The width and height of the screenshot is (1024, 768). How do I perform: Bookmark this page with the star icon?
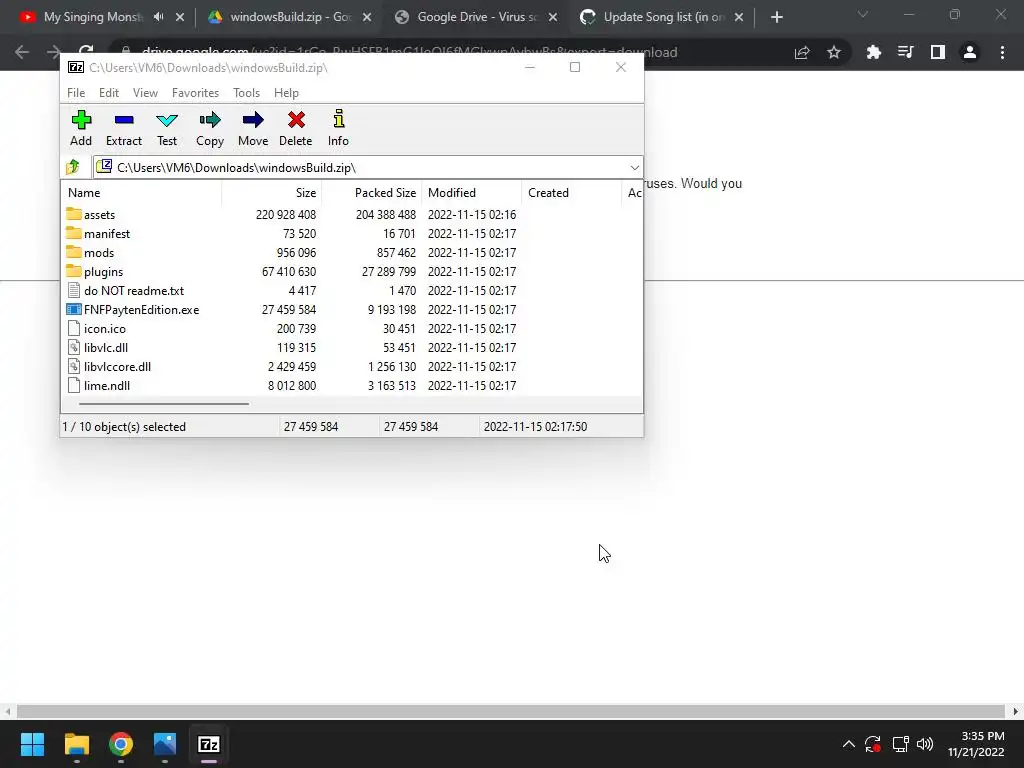[x=834, y=52]
